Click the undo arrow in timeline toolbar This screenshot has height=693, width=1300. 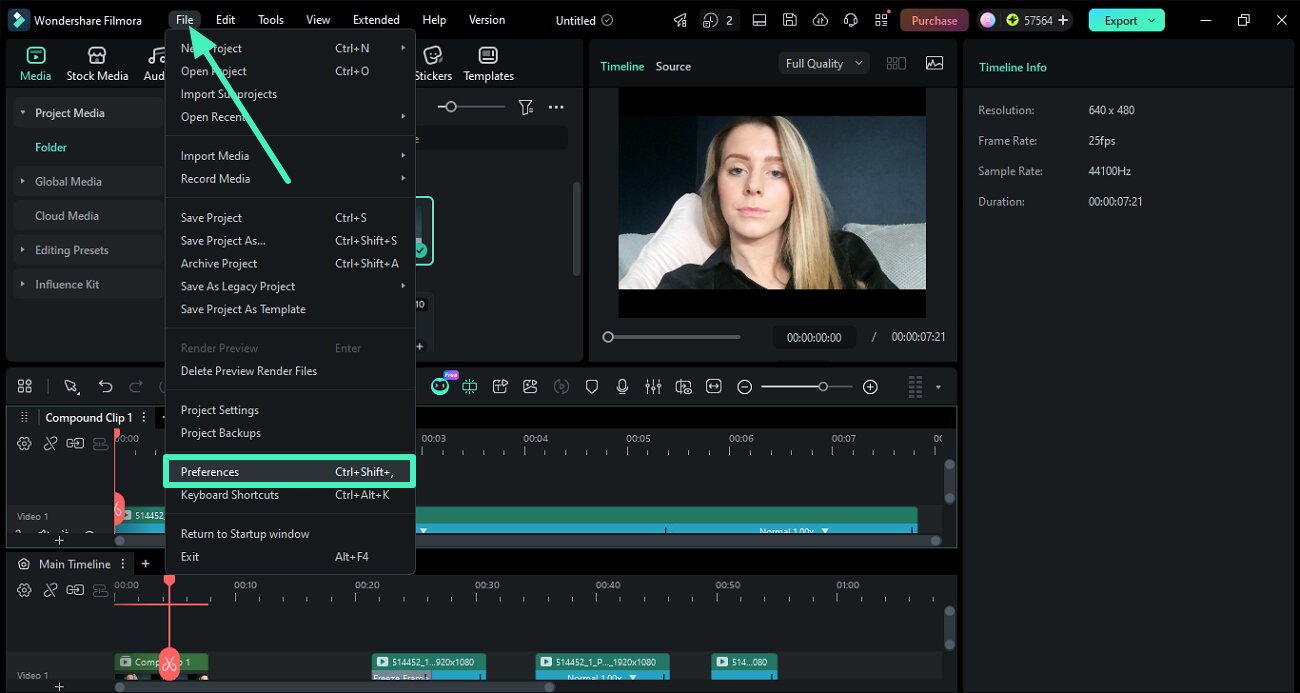pos(105,386)
